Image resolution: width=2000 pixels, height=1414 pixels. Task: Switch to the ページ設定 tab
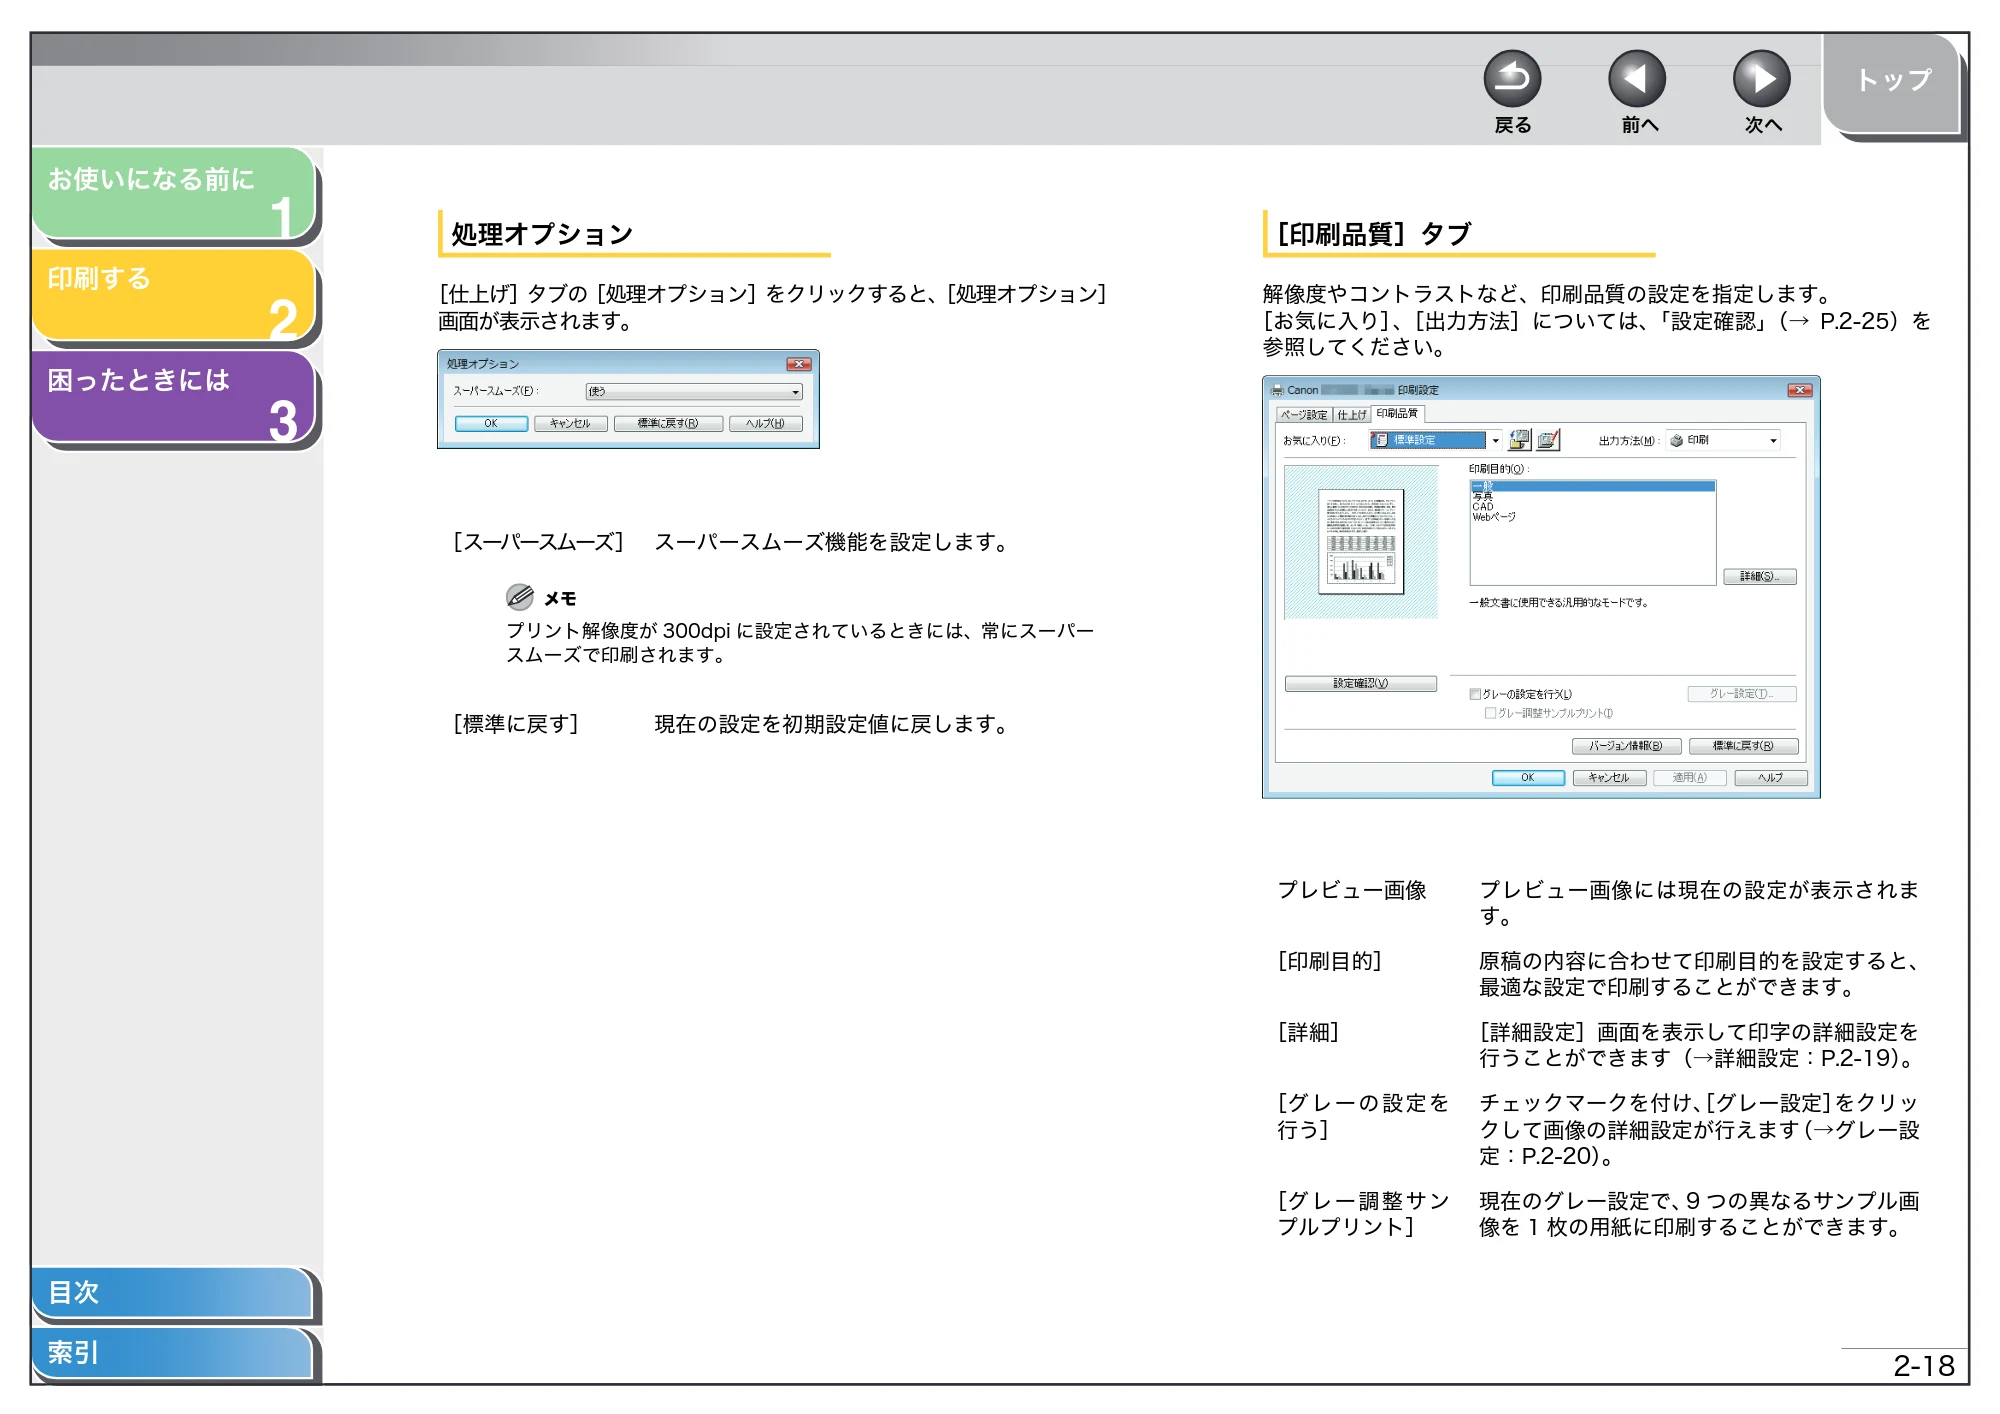(1304, 414)
